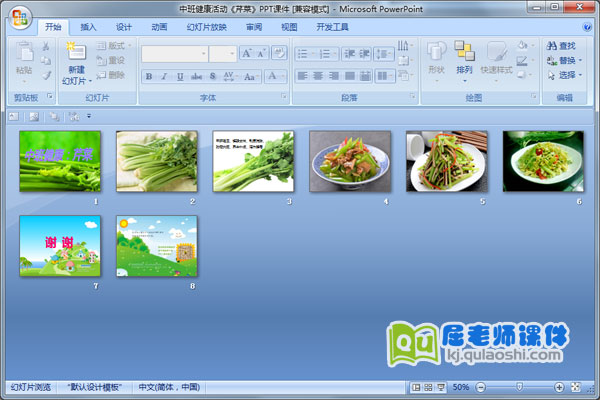Screen dimensions: 600x400
Task: Click the Shape Fill bucket icon
Action: click(x=522, y=46)
